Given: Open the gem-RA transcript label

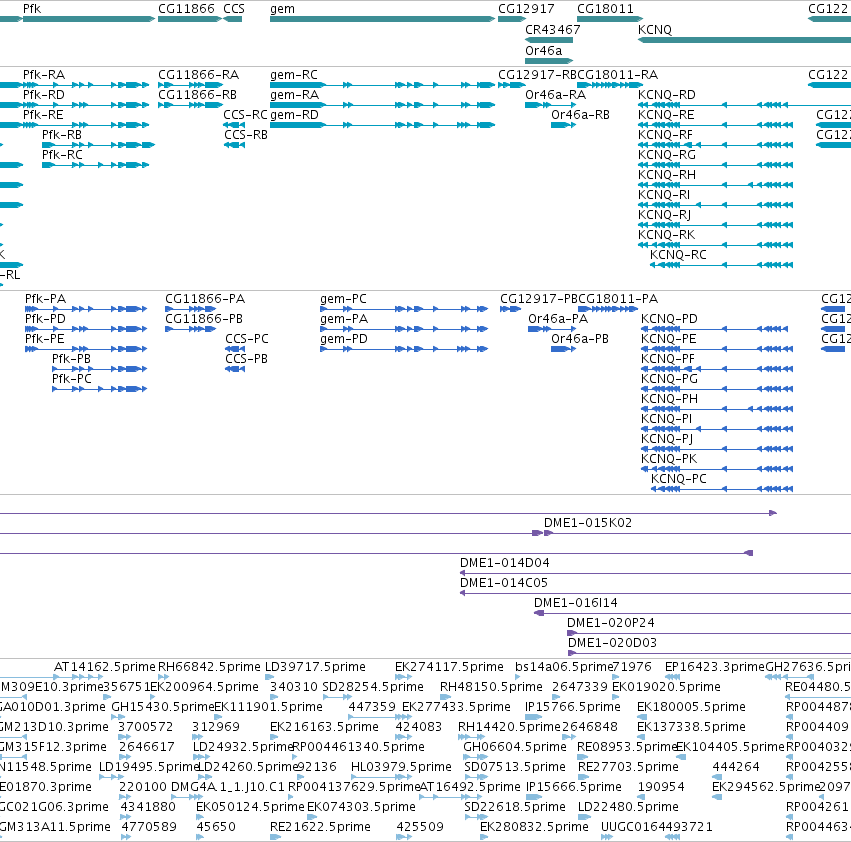Looking at the screenshot, I should click(295, 94).
